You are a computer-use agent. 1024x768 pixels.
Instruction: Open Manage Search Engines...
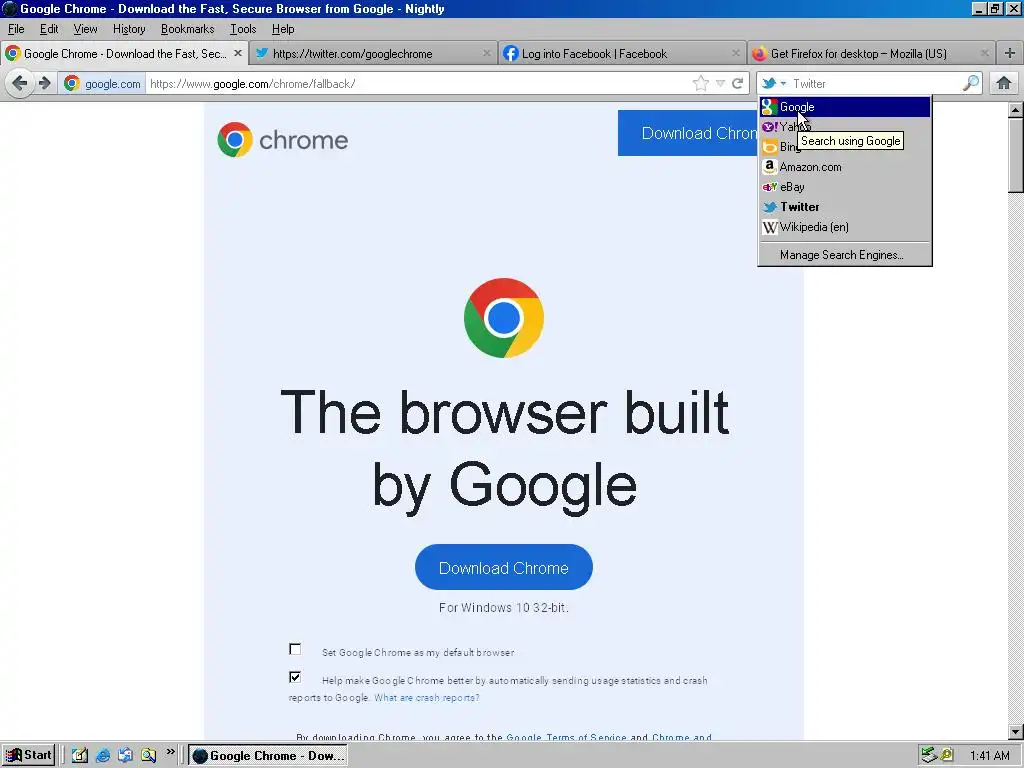click(x=845, y=255)
